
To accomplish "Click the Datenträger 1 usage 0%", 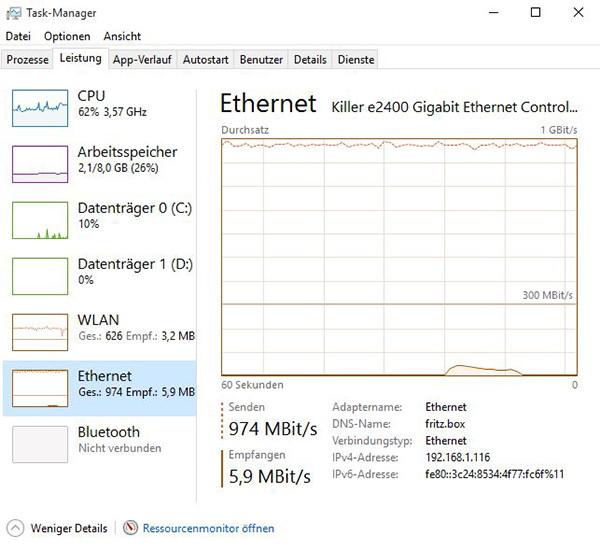I will coord(86,280).
